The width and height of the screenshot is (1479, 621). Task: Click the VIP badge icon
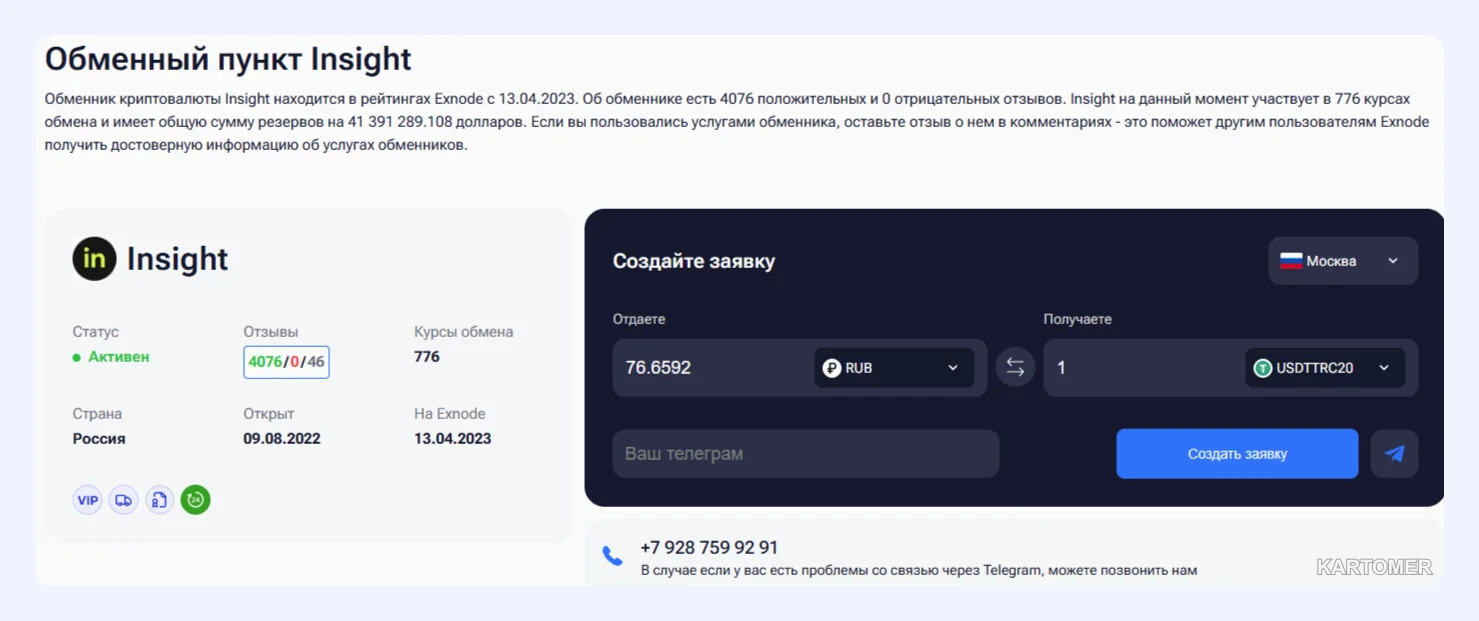pos(88,500)
